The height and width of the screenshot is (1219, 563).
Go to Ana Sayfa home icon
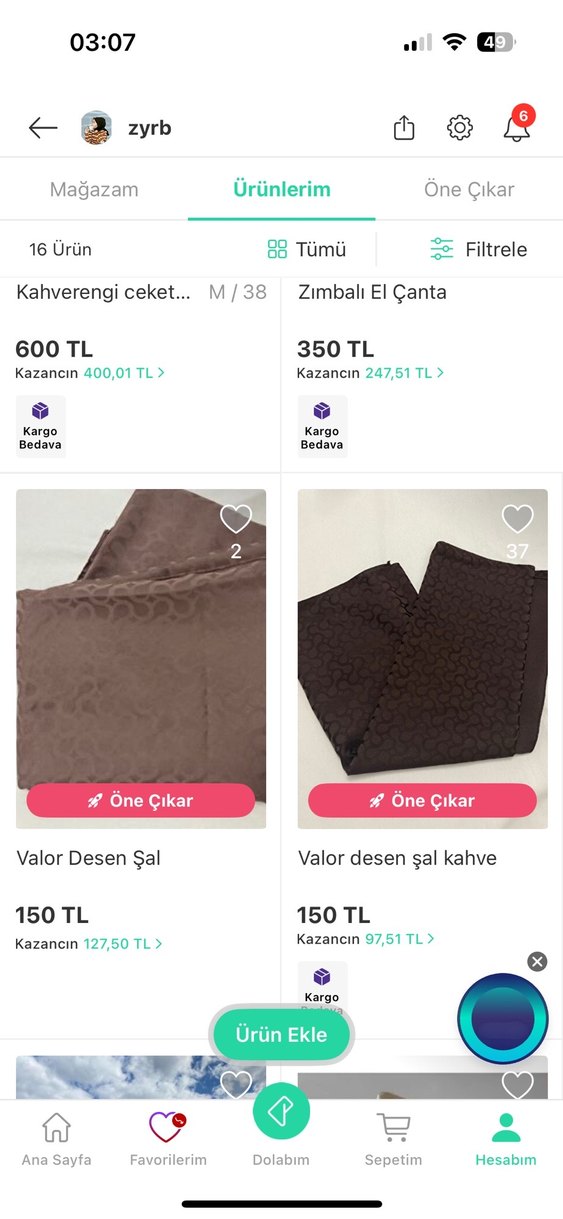point(56,1127)
